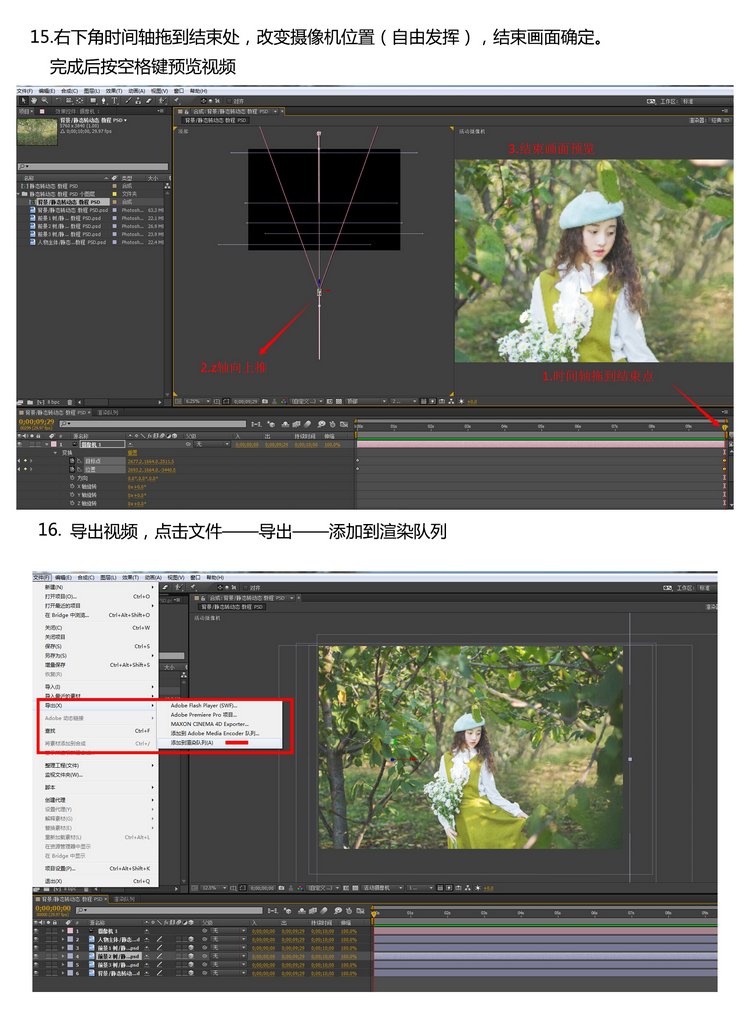
Task: Click Auto-keyframe stopwatch icon in upper timeline header
Action: coord(332,424)
